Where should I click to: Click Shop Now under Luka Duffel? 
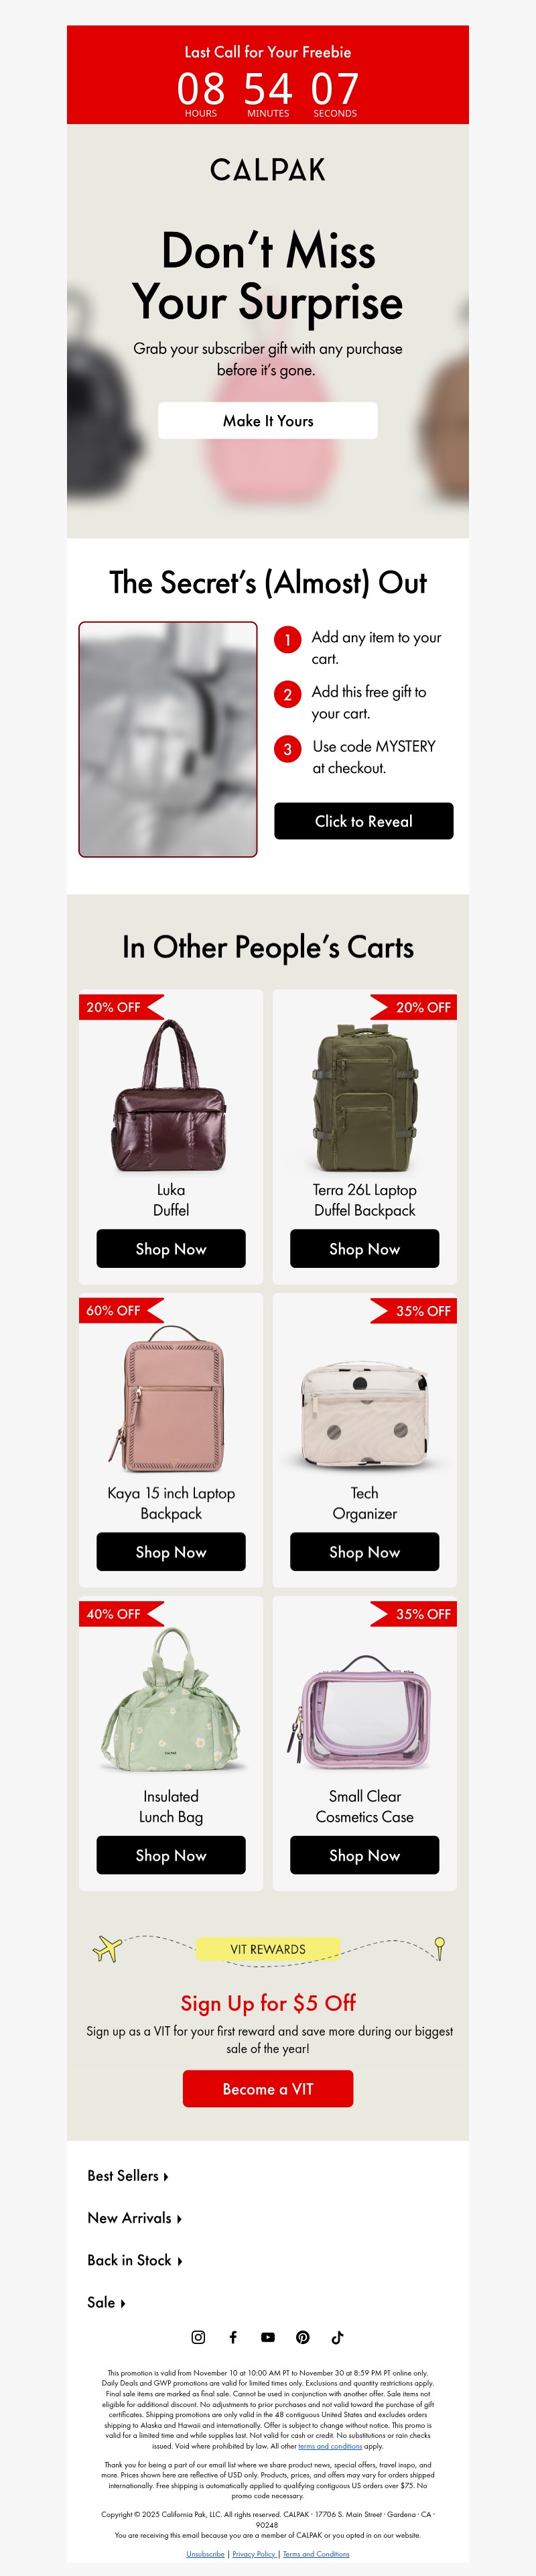coord(171,1249)
